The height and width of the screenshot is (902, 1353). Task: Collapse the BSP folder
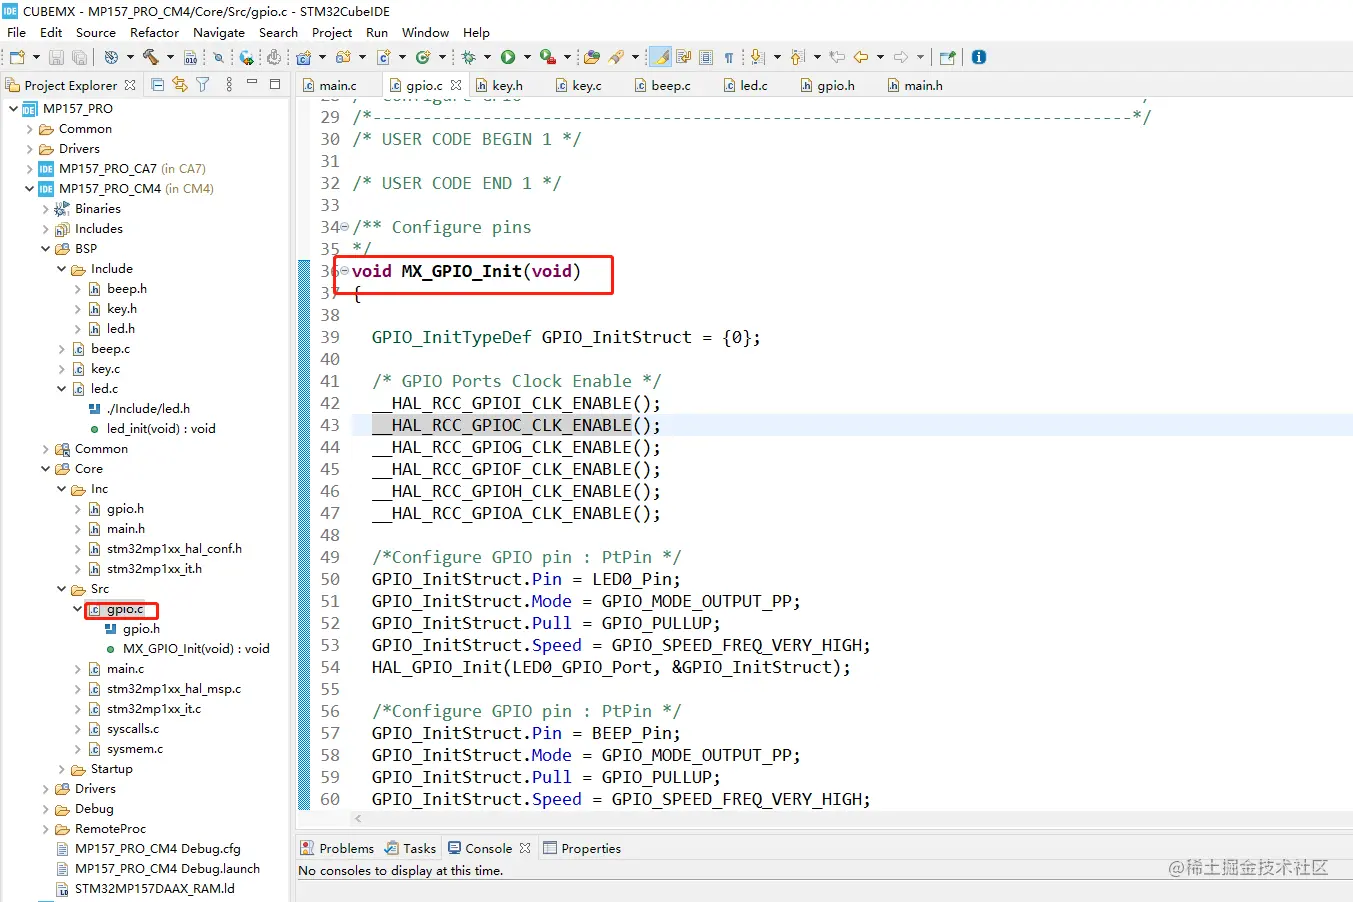[45, 249]
